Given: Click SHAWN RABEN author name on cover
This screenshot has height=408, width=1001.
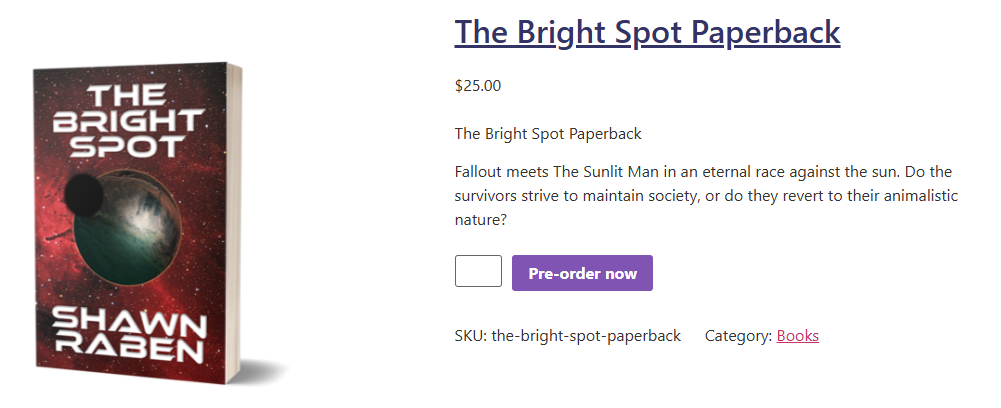Looking at the screenshot, I should [130, 335].
